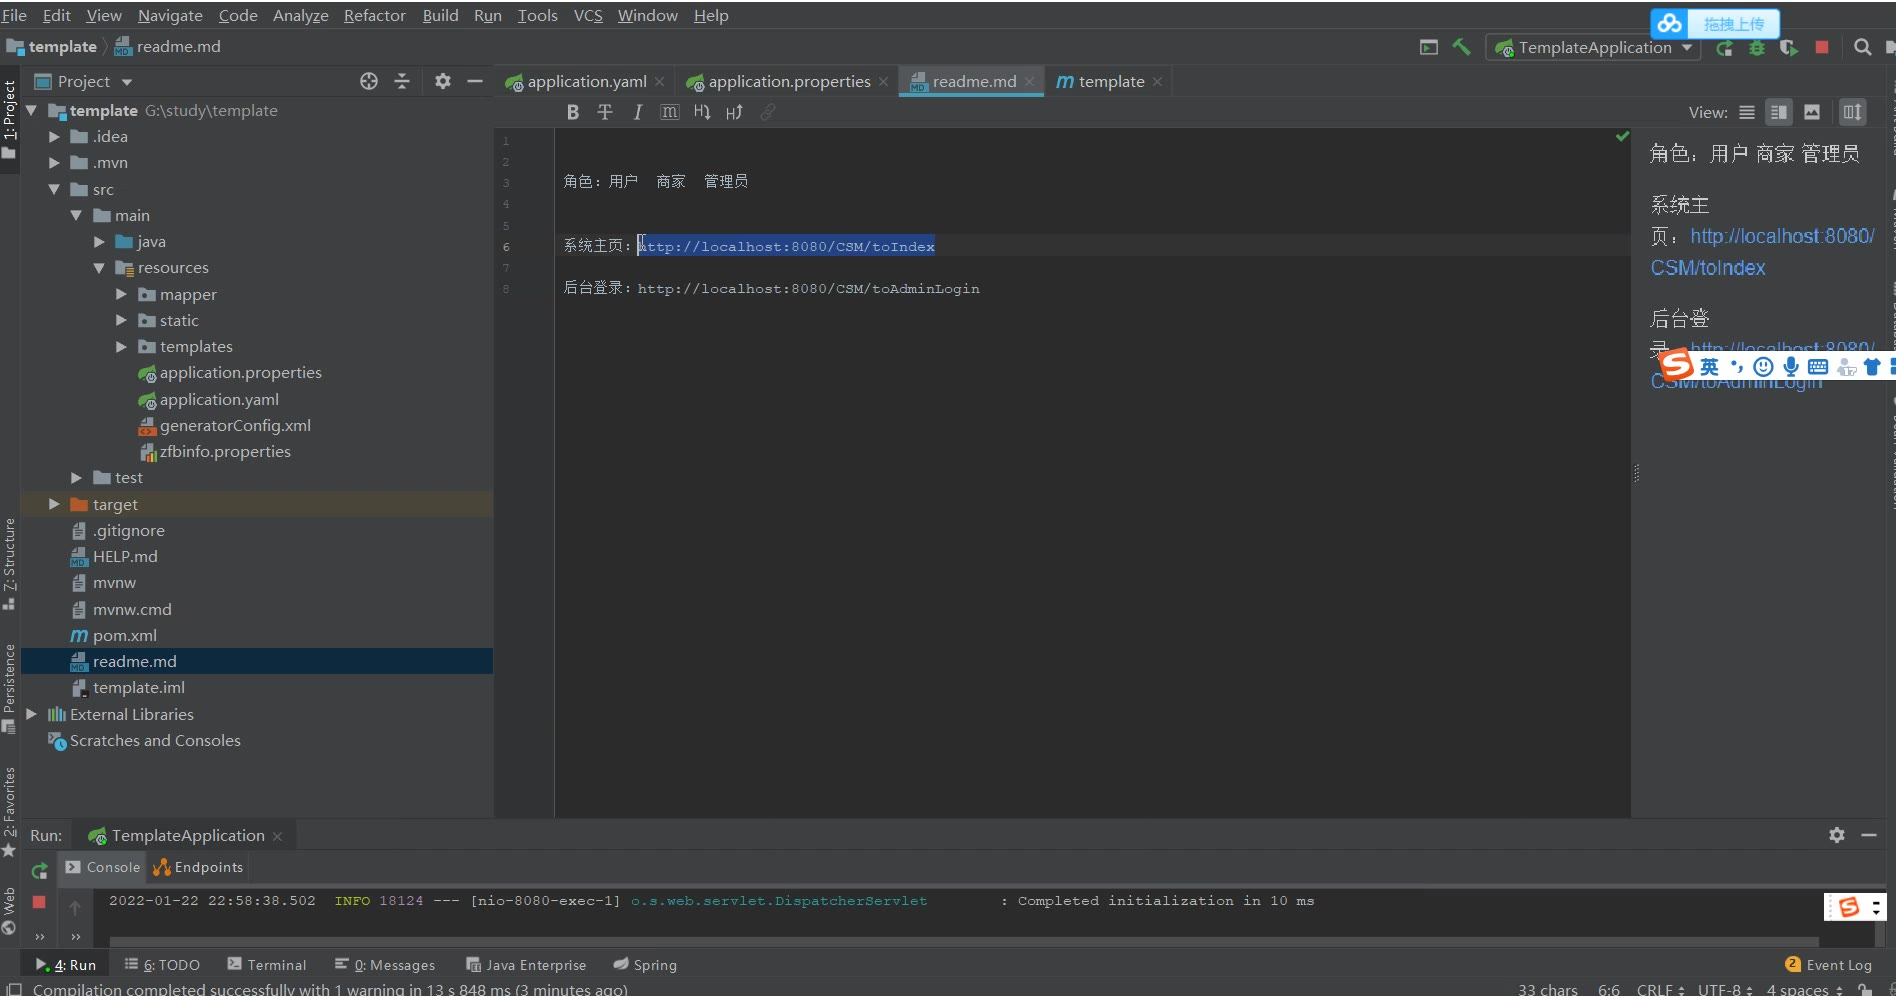Expand the templates folder in the tree
The width and height of the screenshot is (1896, 996).
121,347
